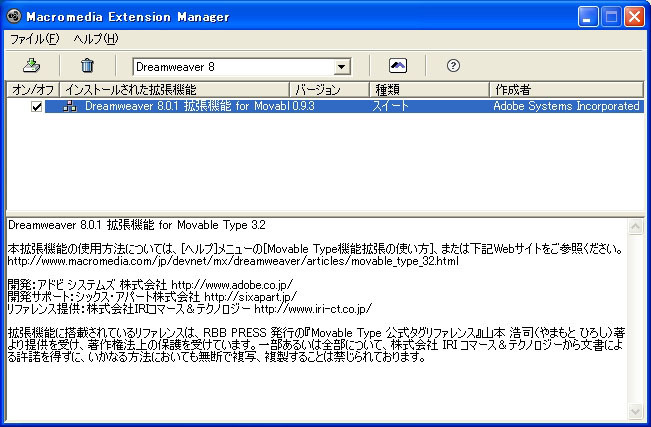Click the description heading Dreamweaver 8.0.1 拡張機能 for Movable Type 3.2

137,225
